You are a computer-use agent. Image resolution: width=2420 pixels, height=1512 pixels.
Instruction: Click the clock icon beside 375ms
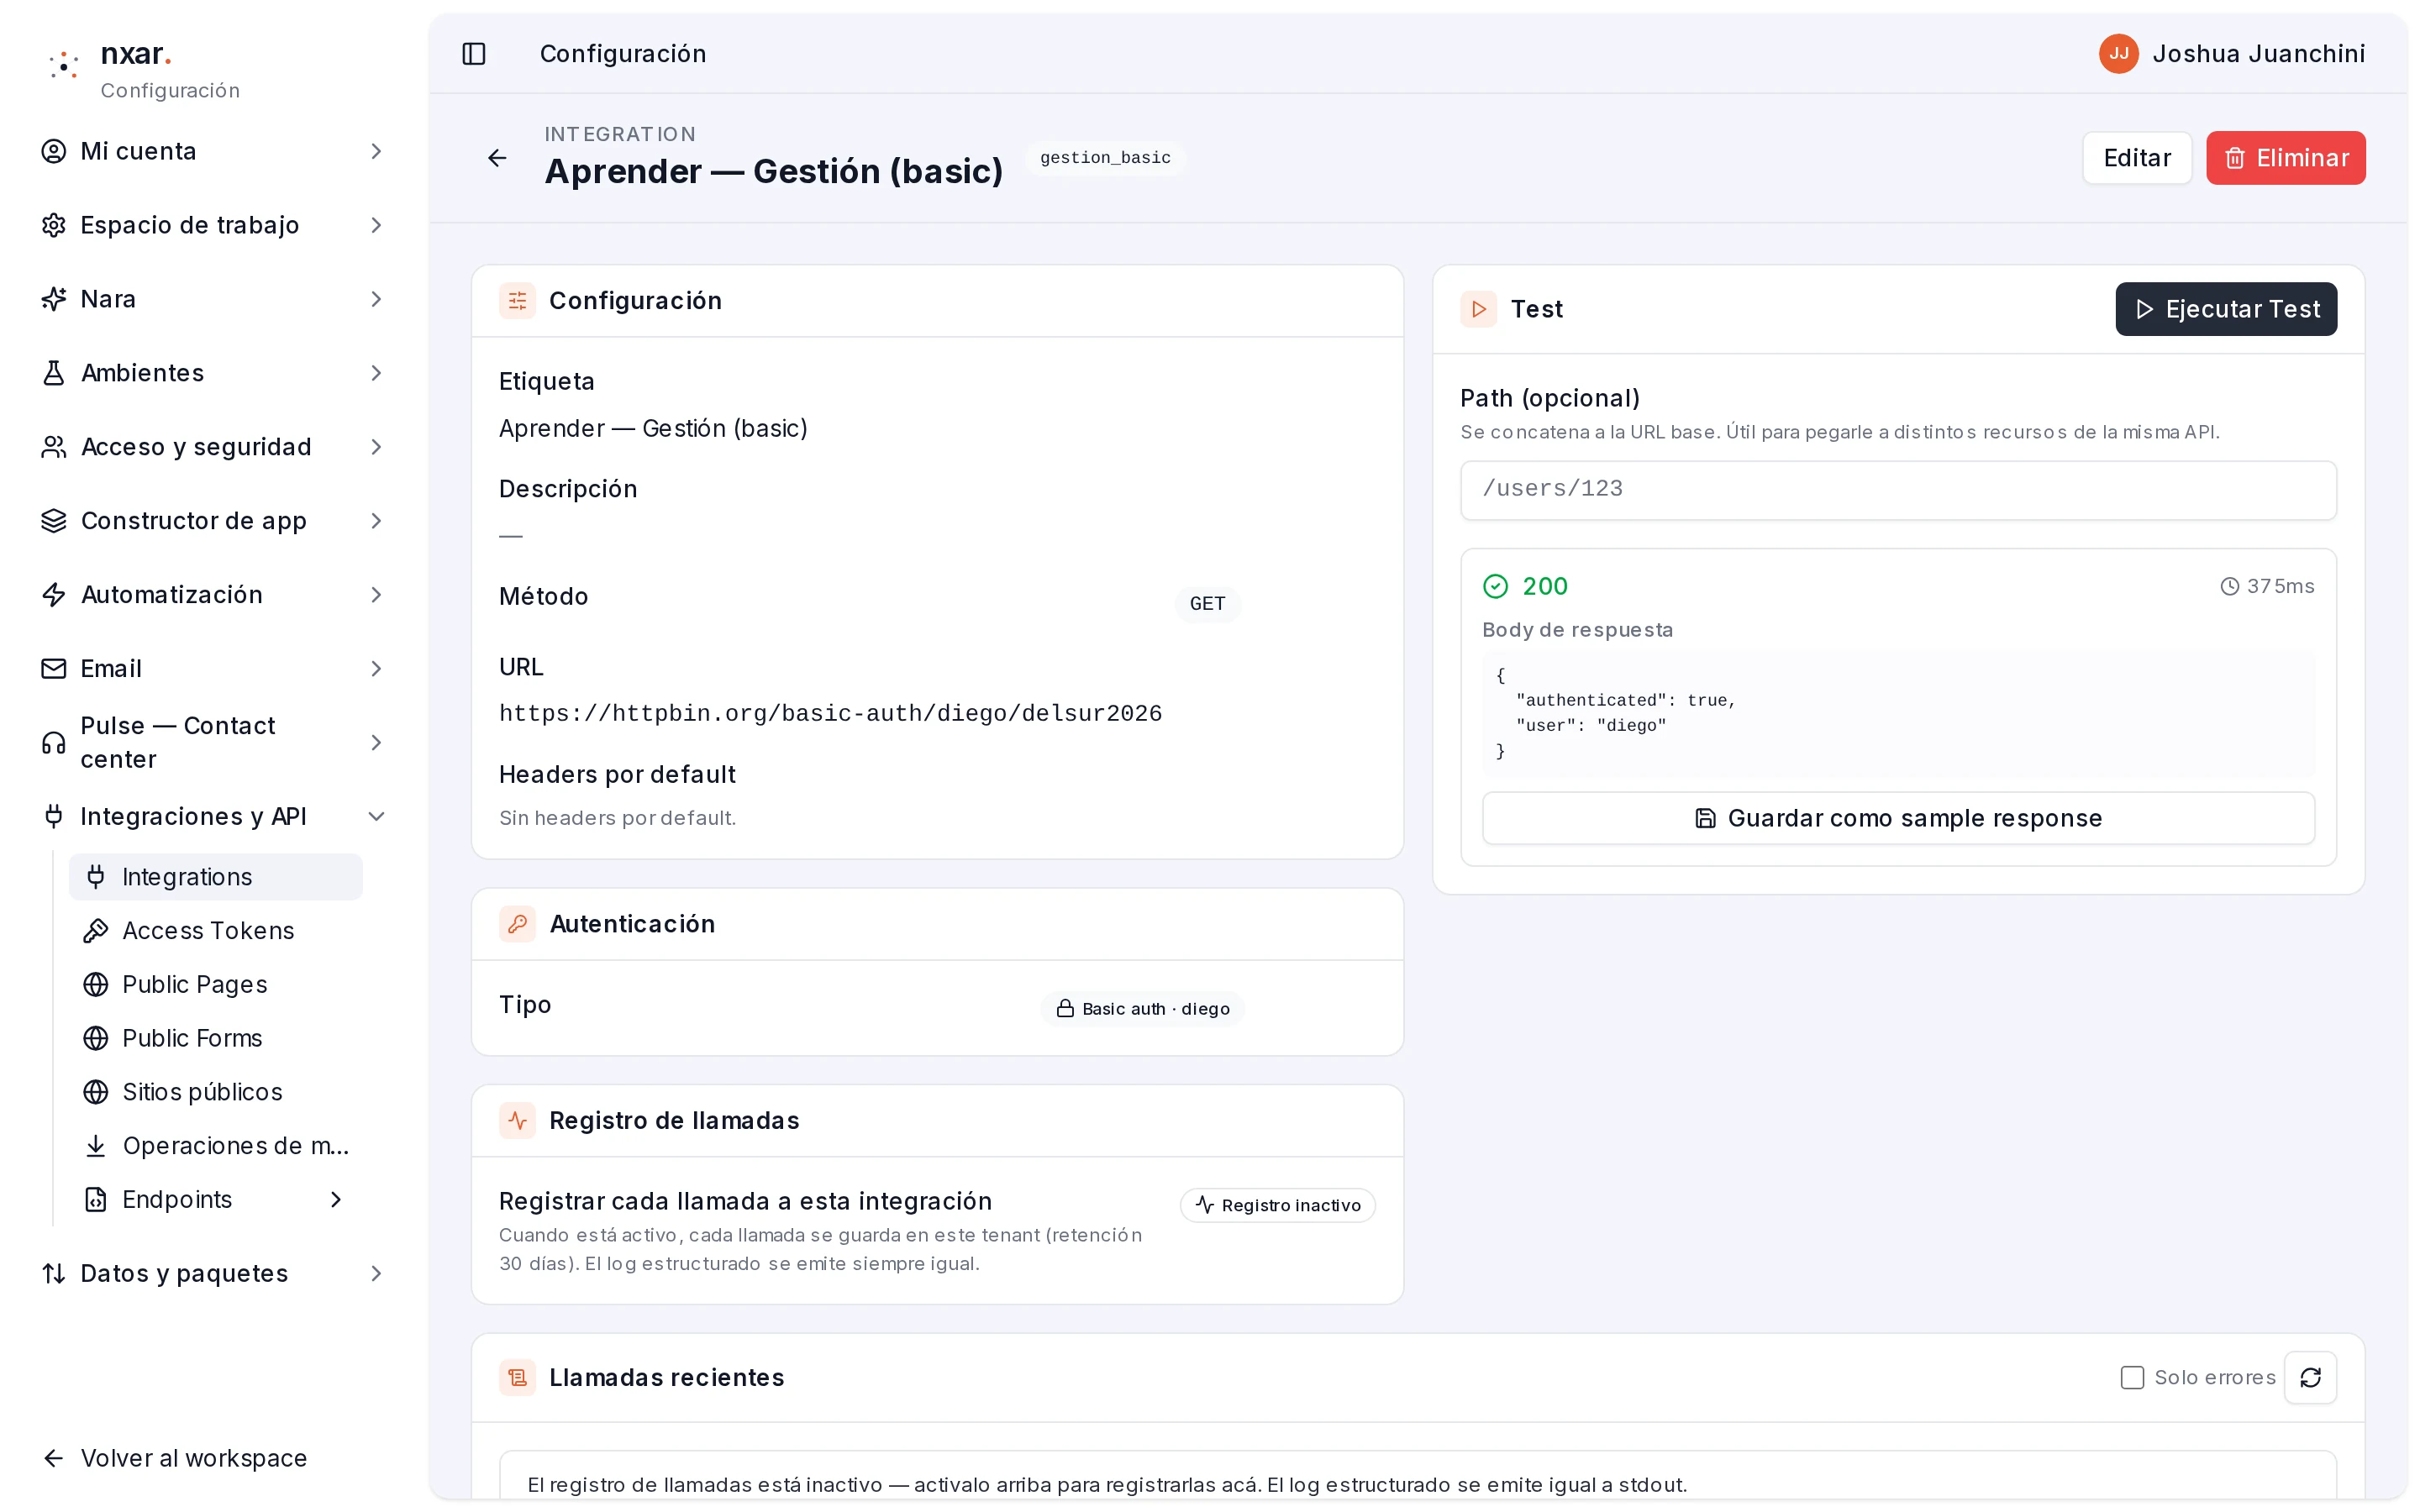pos(2229,586)
